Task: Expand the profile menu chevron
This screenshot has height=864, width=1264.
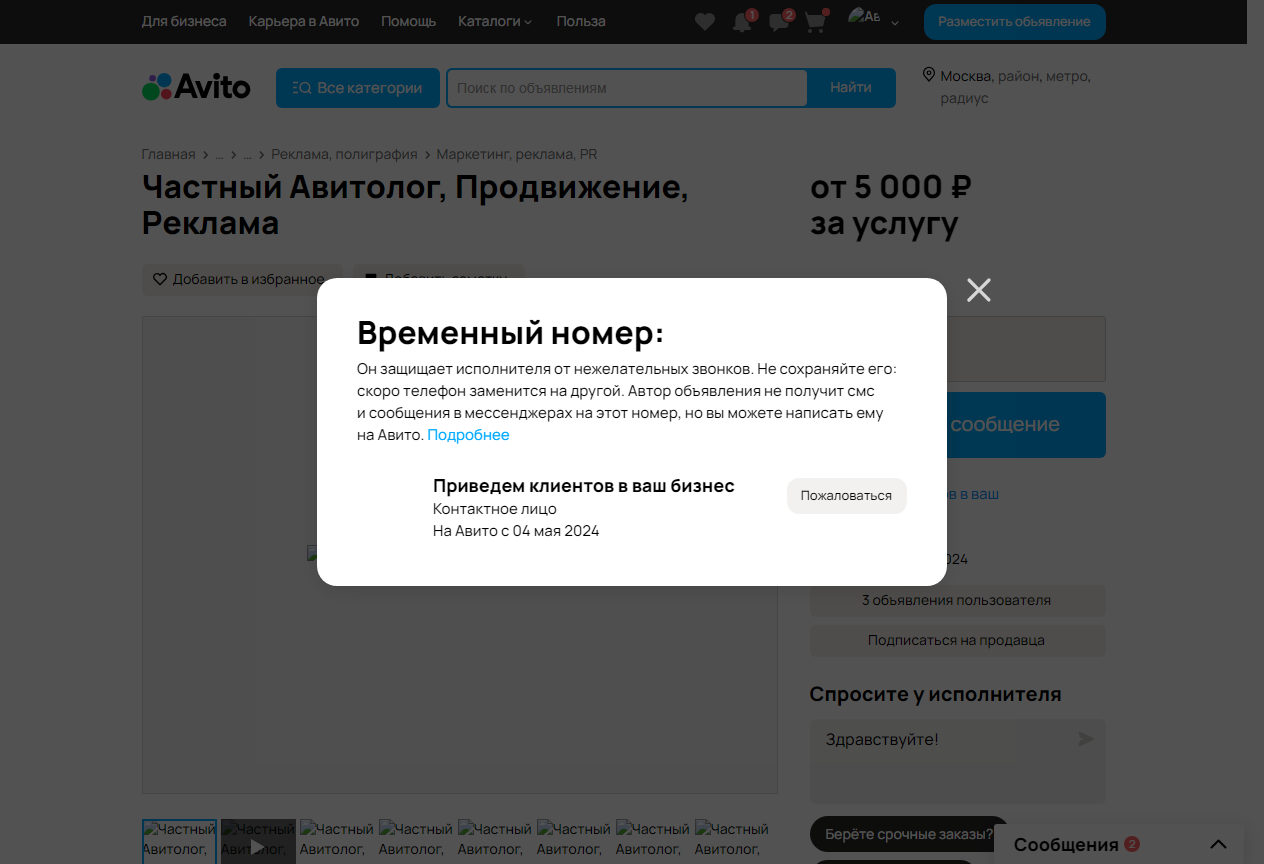Action: pos(895,22)
